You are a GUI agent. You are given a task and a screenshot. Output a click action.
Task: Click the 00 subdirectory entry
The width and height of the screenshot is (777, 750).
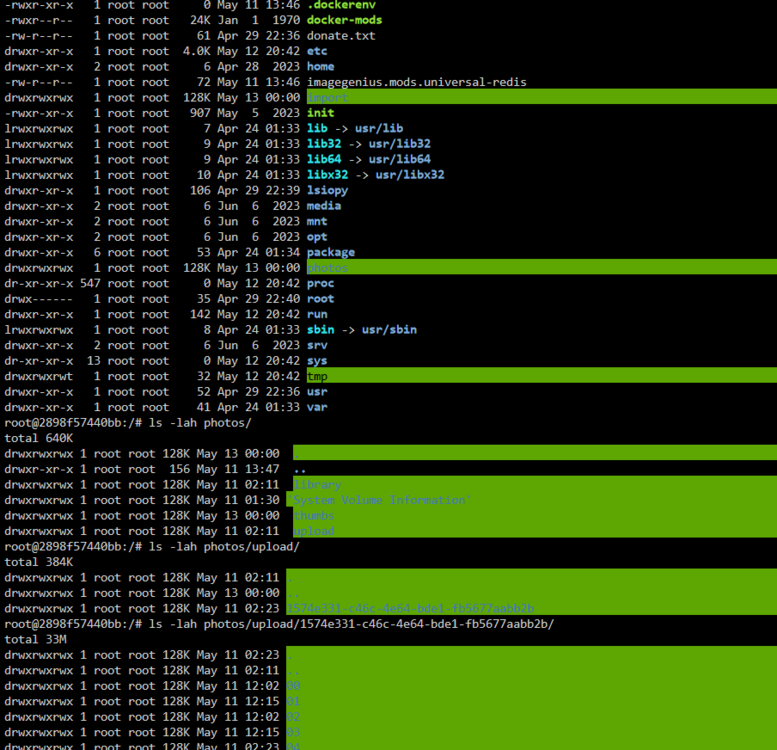pyautogui.click(x=293, y=686)
